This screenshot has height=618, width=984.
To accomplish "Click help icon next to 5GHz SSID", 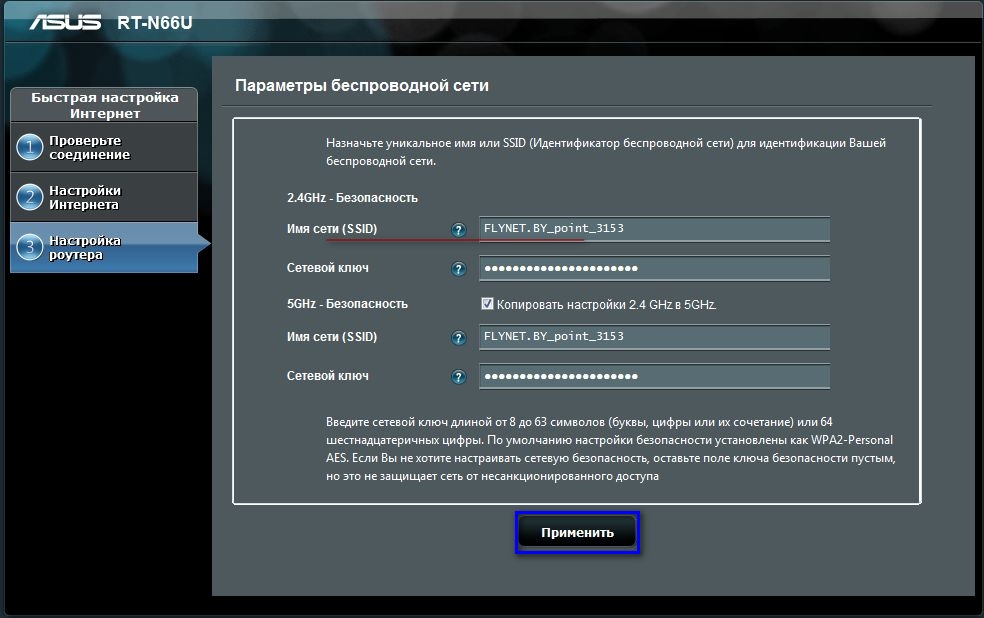I will [459, 338].
